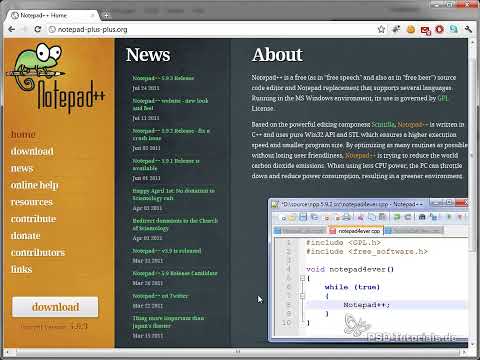Image resolution: width=480 pixels, height=360 pixels.
Task: Open news item website new look and feel
Action: point(170,104)
